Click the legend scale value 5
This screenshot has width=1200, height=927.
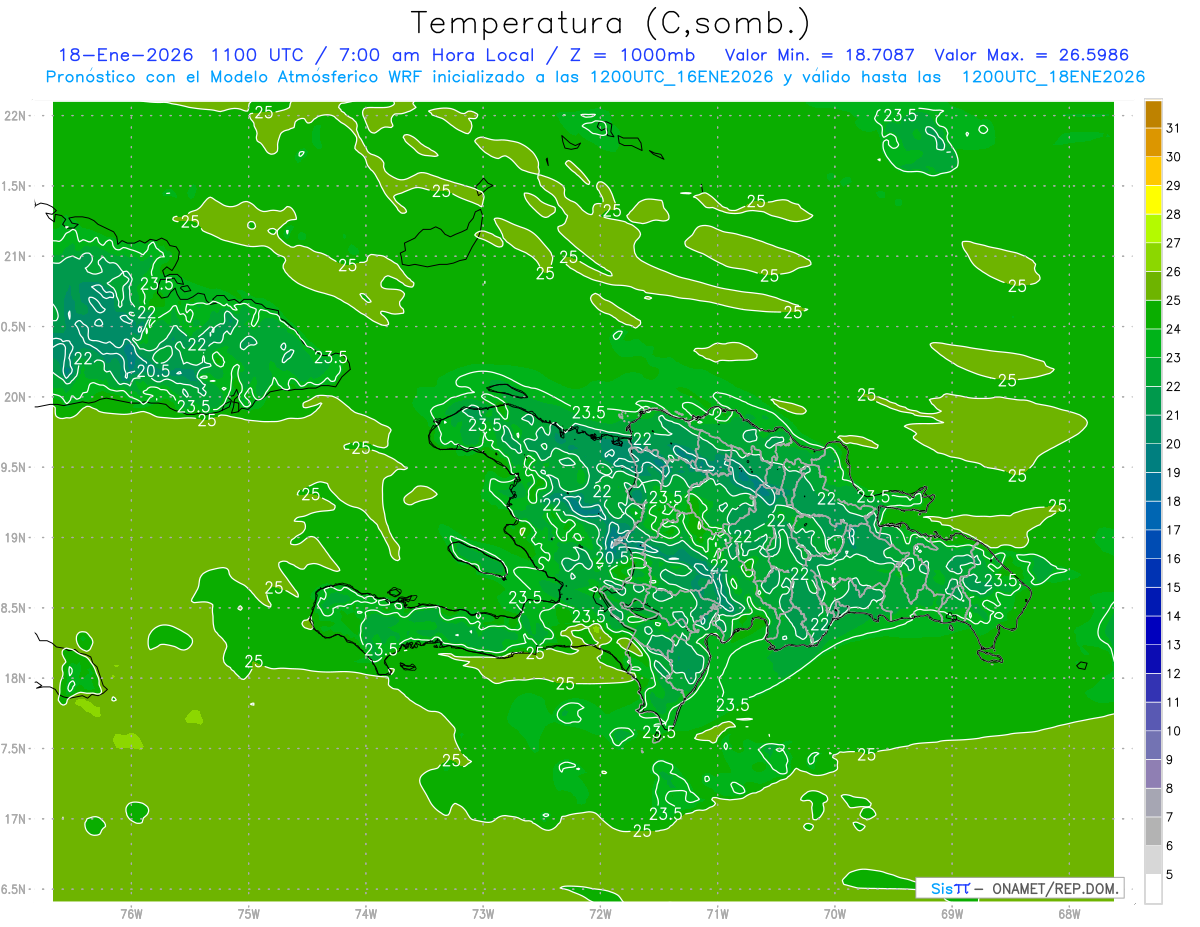tap(1170, 875)
